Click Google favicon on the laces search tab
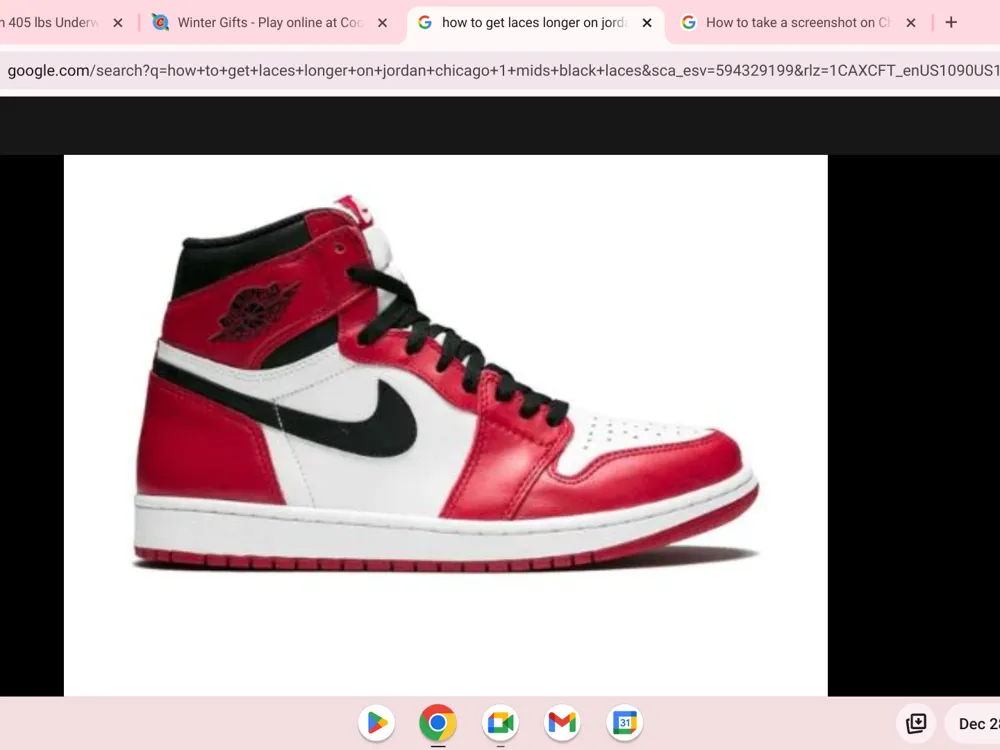The height and width of the screenshot is (750, 1000). 425,22
